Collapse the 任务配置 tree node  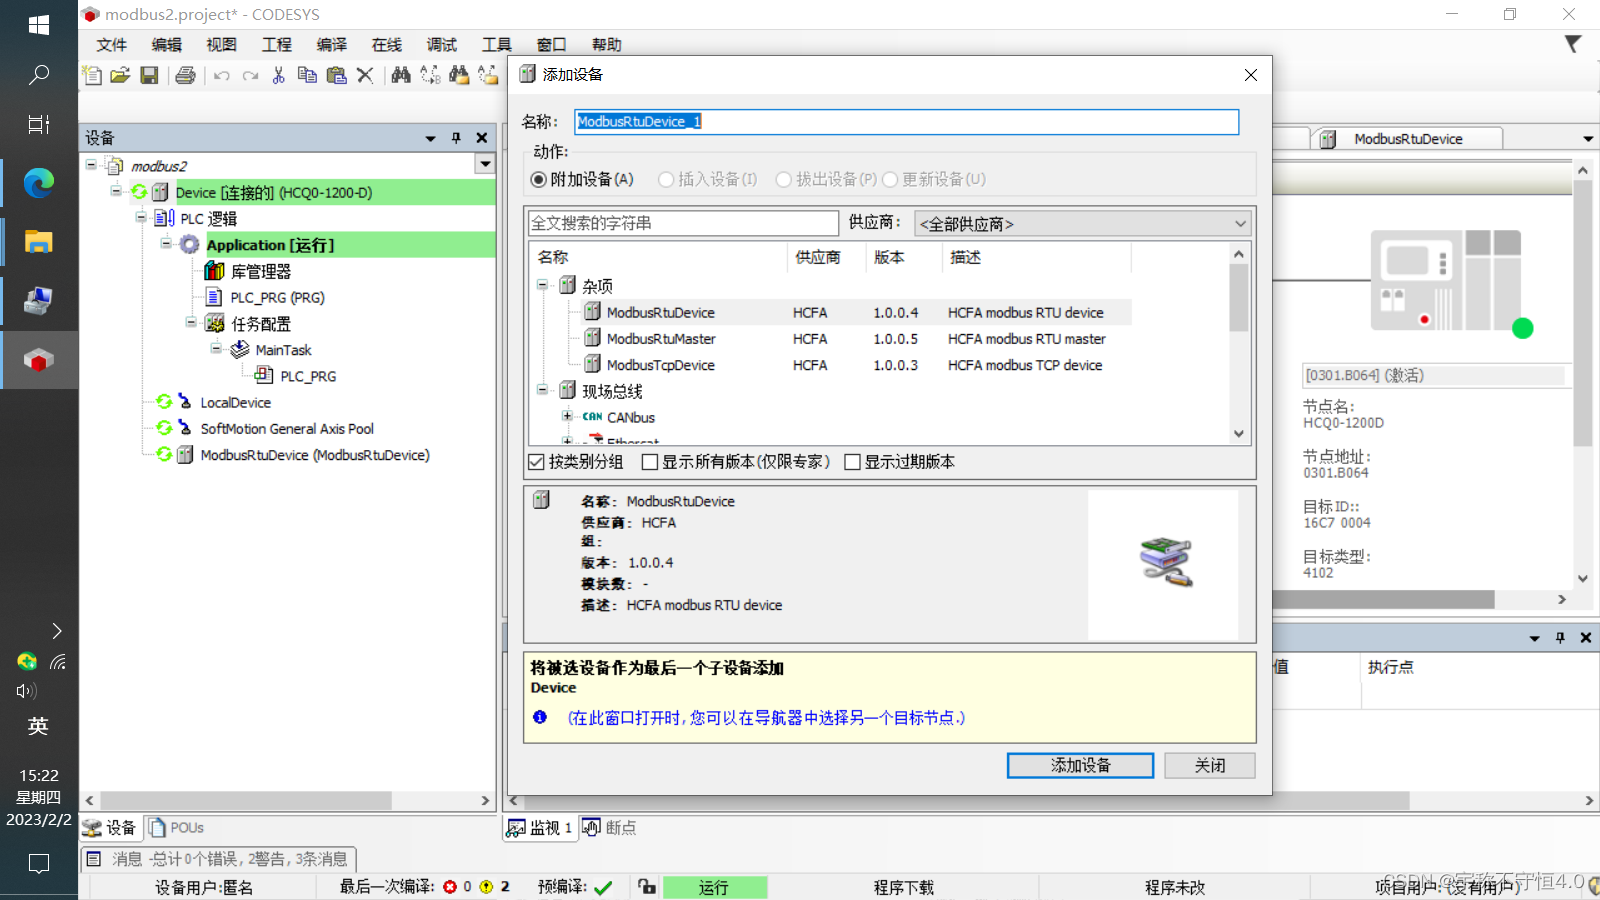point(191,322)
